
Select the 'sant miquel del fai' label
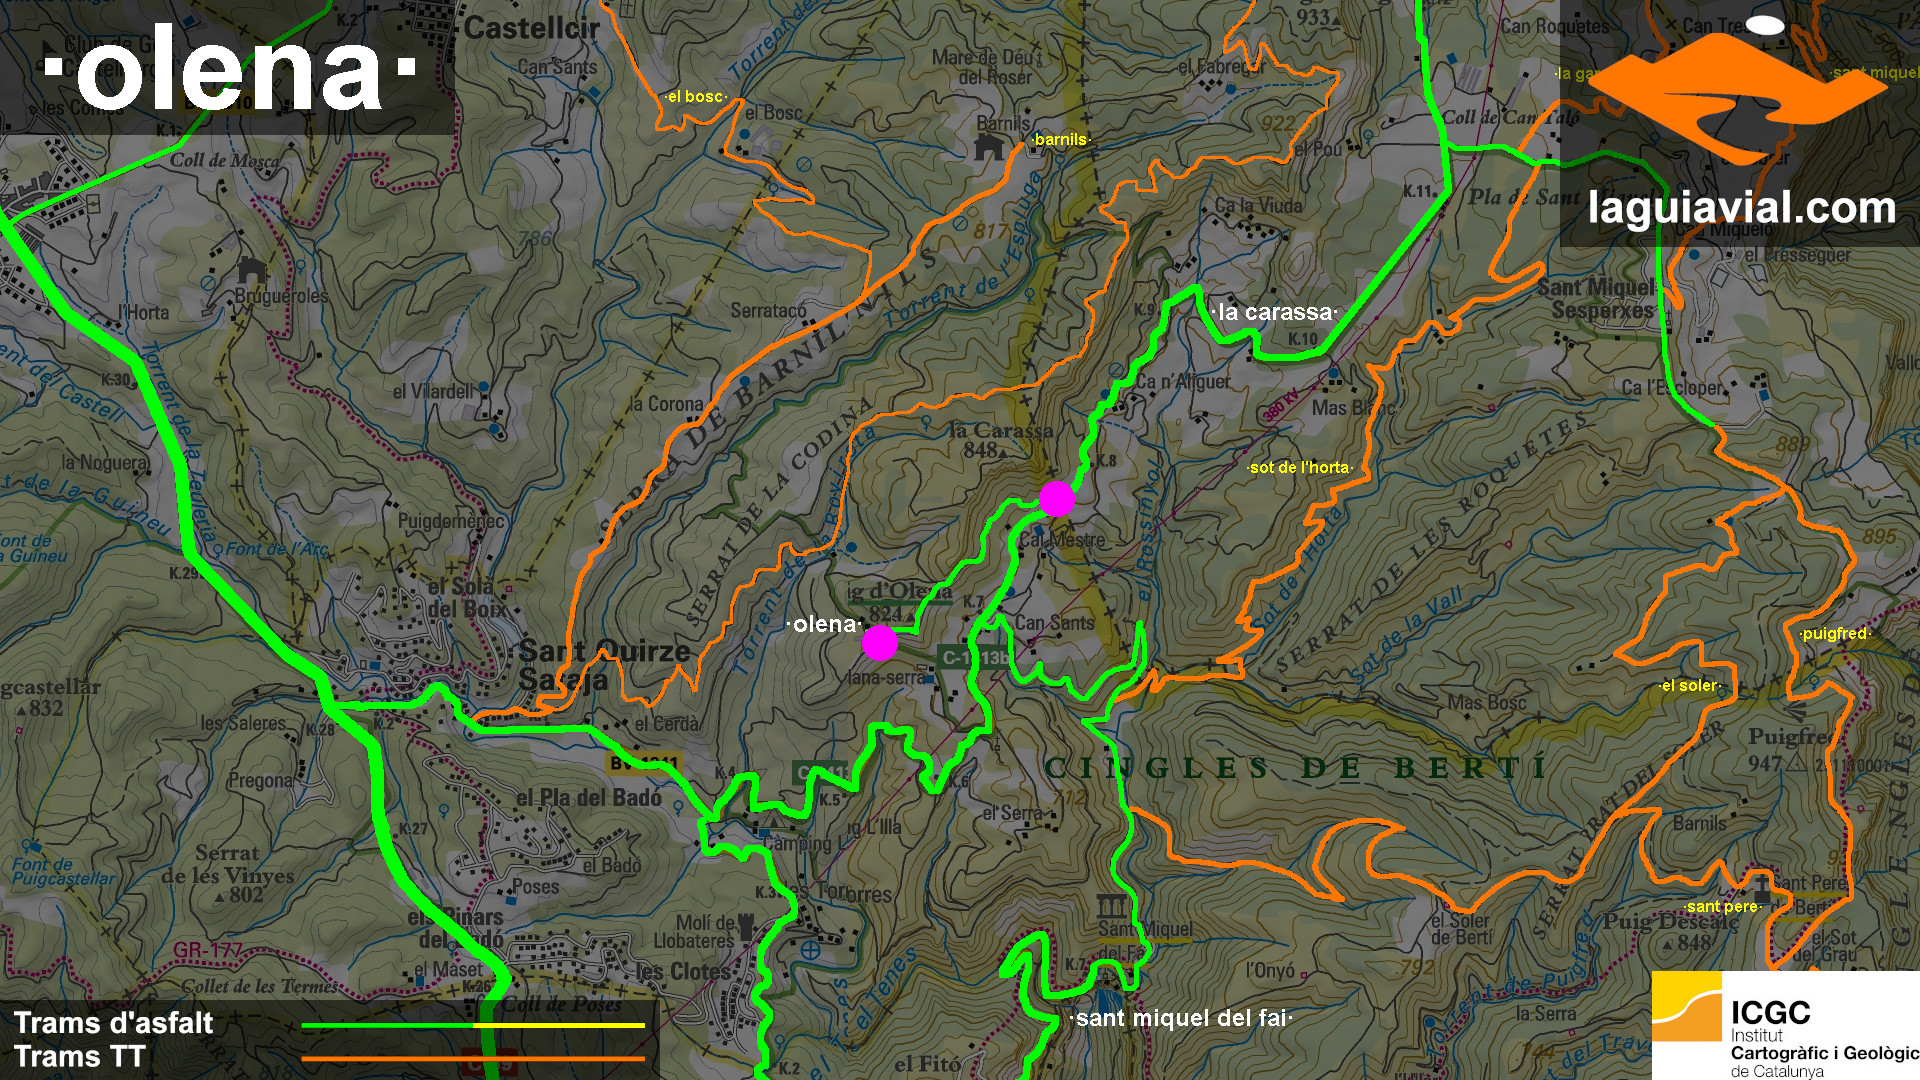(x=1181, y=1019)
